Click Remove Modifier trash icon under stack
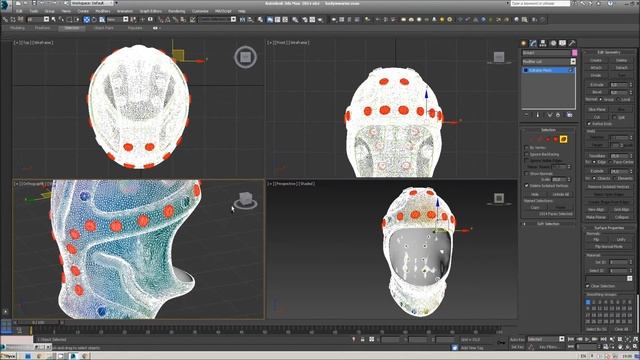Screen dimensions: 640x360 [x=558, y=115]
